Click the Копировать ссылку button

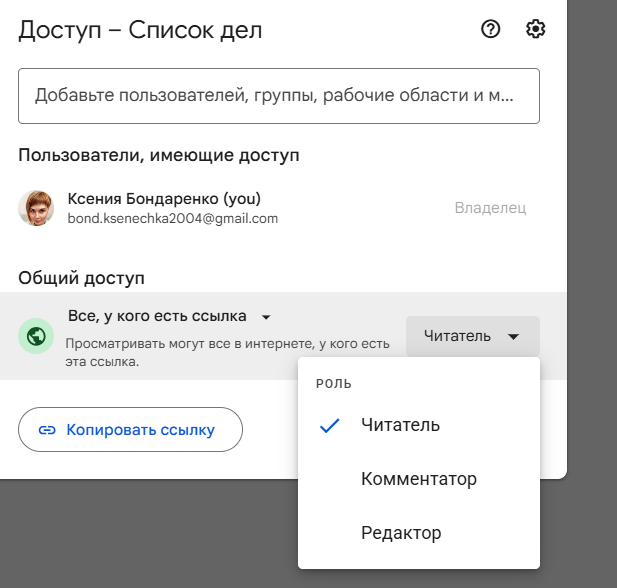point(130,430)
